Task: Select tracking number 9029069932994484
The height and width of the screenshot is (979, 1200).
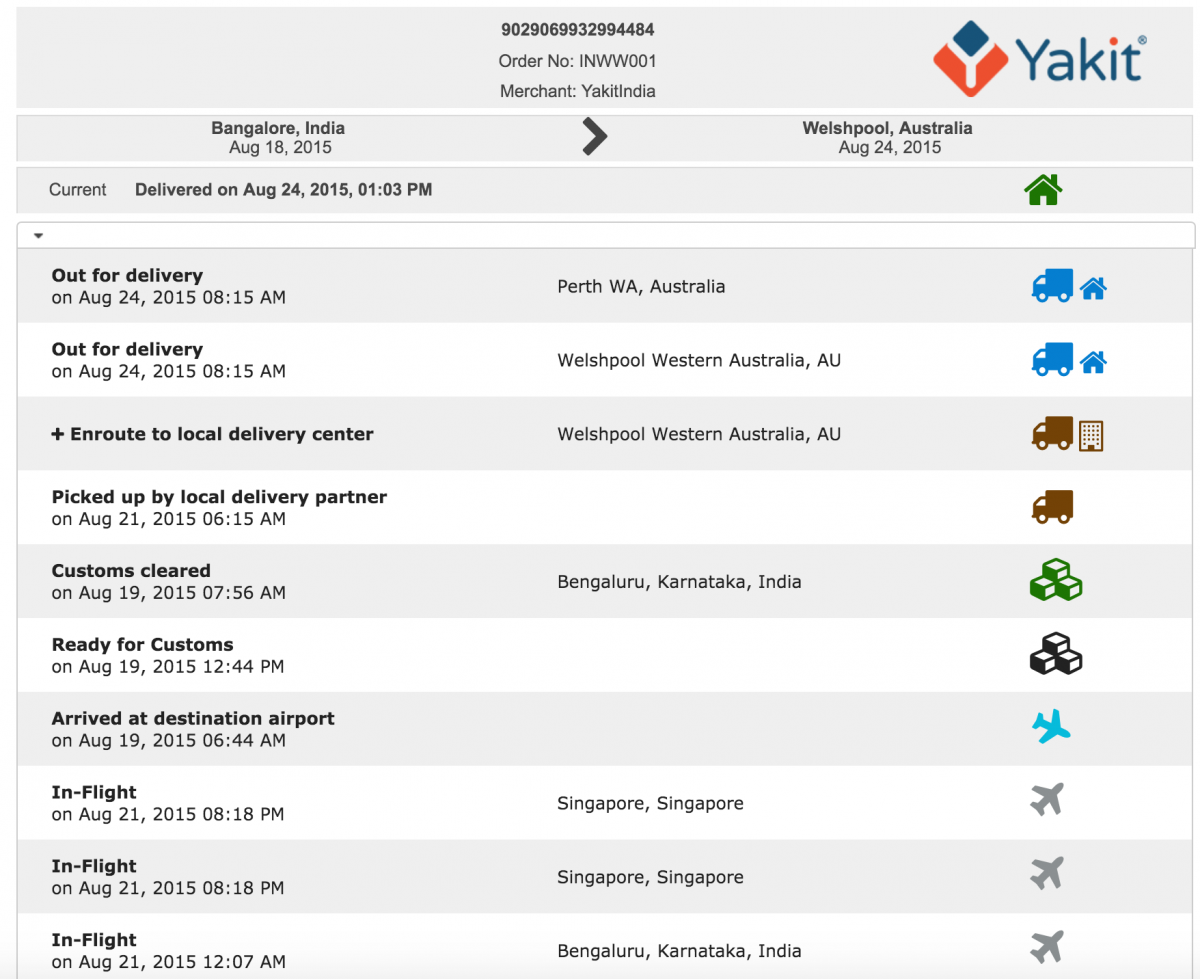Action: pyautogui.click(x=578, y=30)
